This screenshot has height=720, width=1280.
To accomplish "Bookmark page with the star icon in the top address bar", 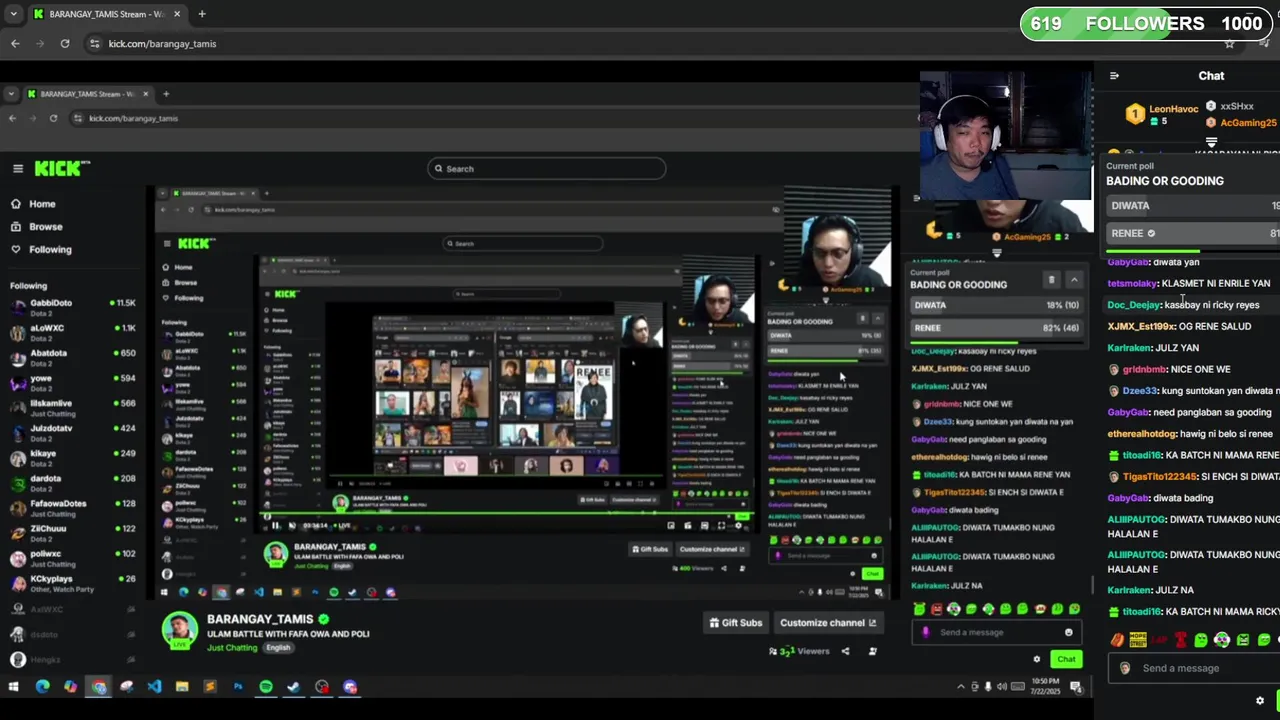I will [1229, 44].
